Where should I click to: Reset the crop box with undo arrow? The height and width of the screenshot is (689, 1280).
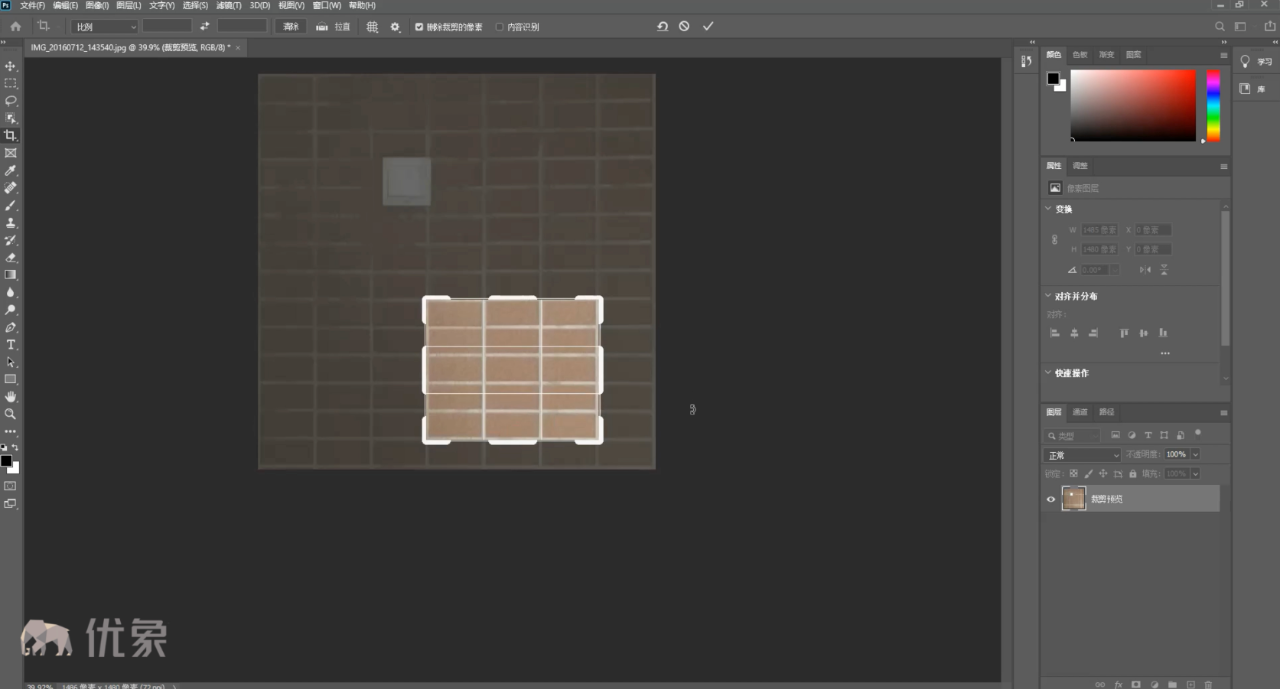[662, 27]
